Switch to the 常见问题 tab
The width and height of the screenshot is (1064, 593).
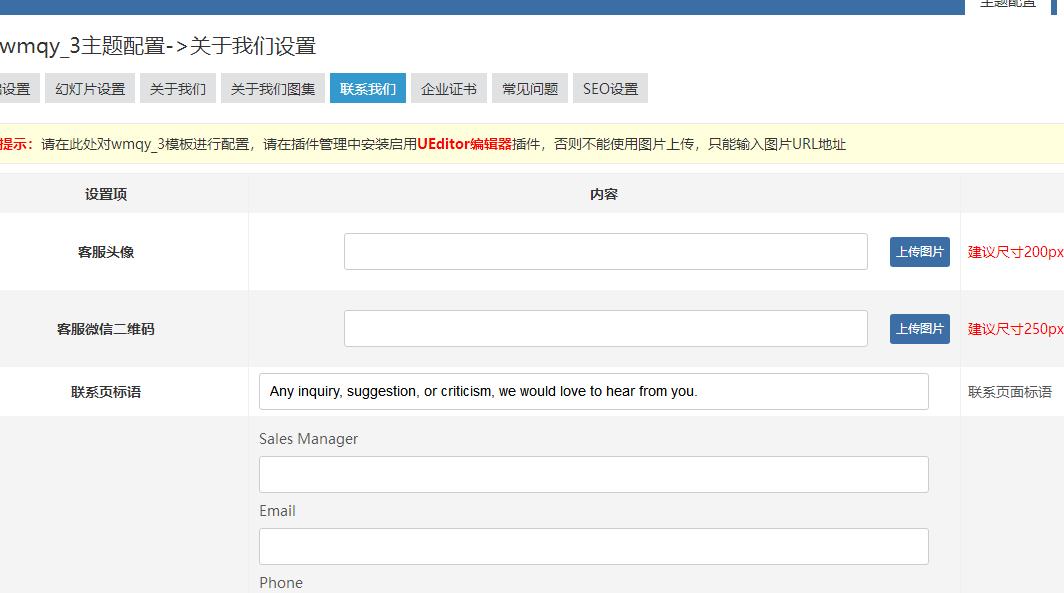(x=528, y=88)
